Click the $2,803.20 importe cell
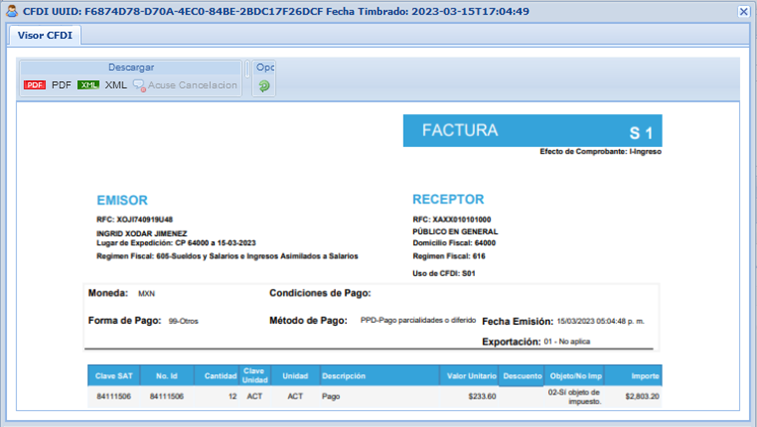 pyautogui.click(x=641, y=396)
